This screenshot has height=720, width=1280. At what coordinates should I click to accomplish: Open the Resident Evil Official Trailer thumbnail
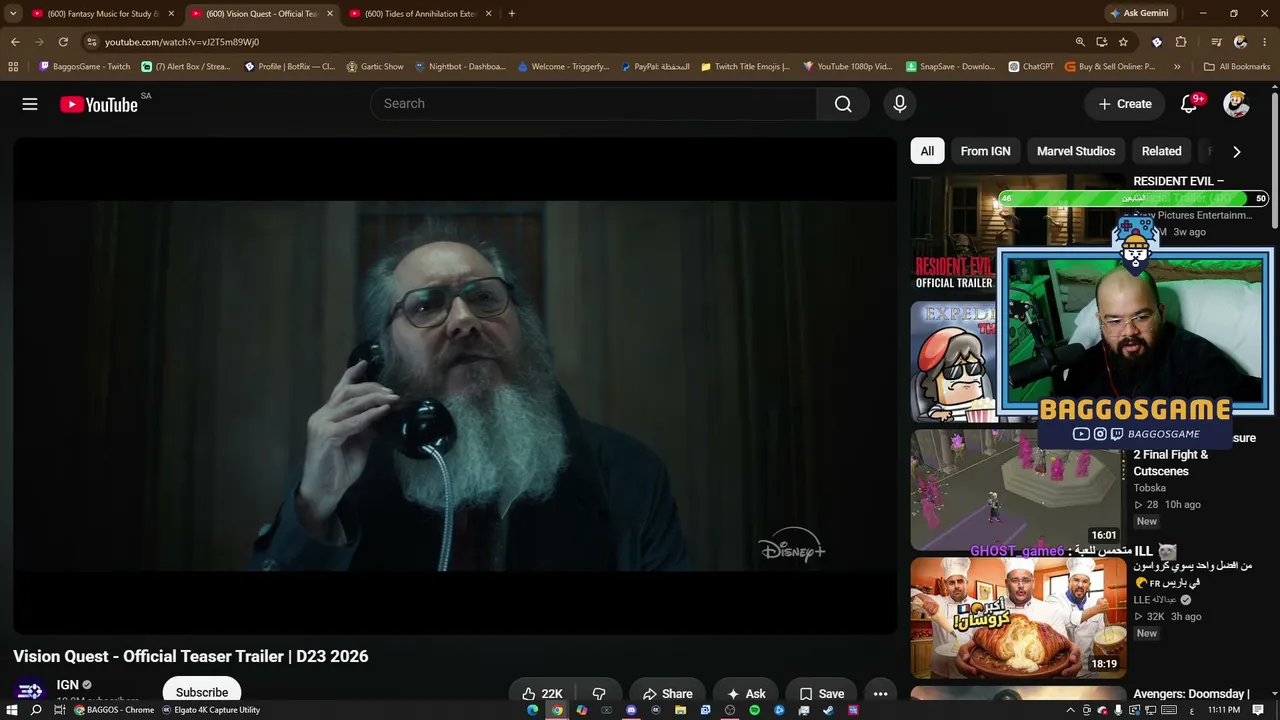click(x=954, y=232)
